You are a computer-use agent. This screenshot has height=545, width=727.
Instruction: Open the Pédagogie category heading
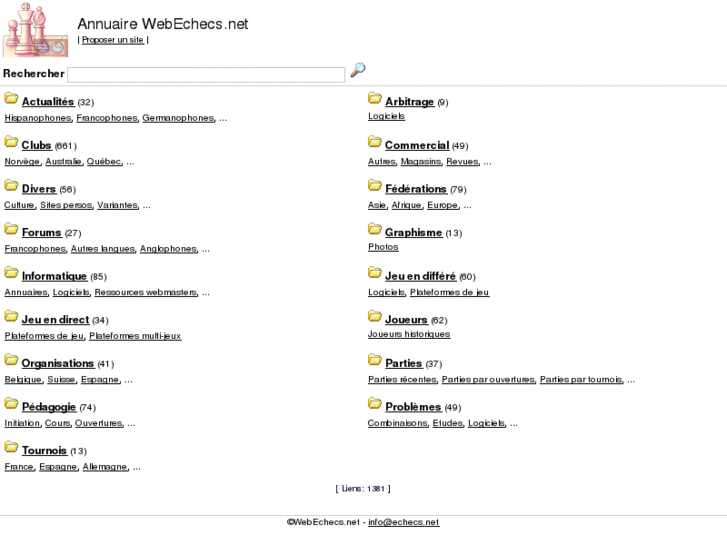(x=49, y=407)
